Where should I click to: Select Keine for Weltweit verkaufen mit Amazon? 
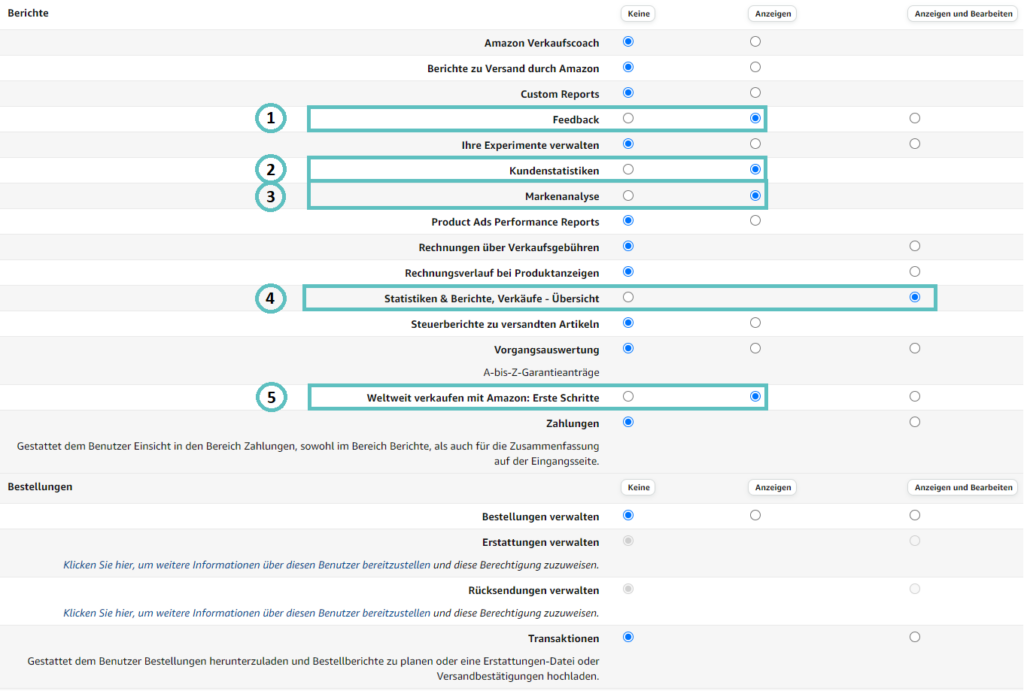pyautogui.click(x=628, y=396)
